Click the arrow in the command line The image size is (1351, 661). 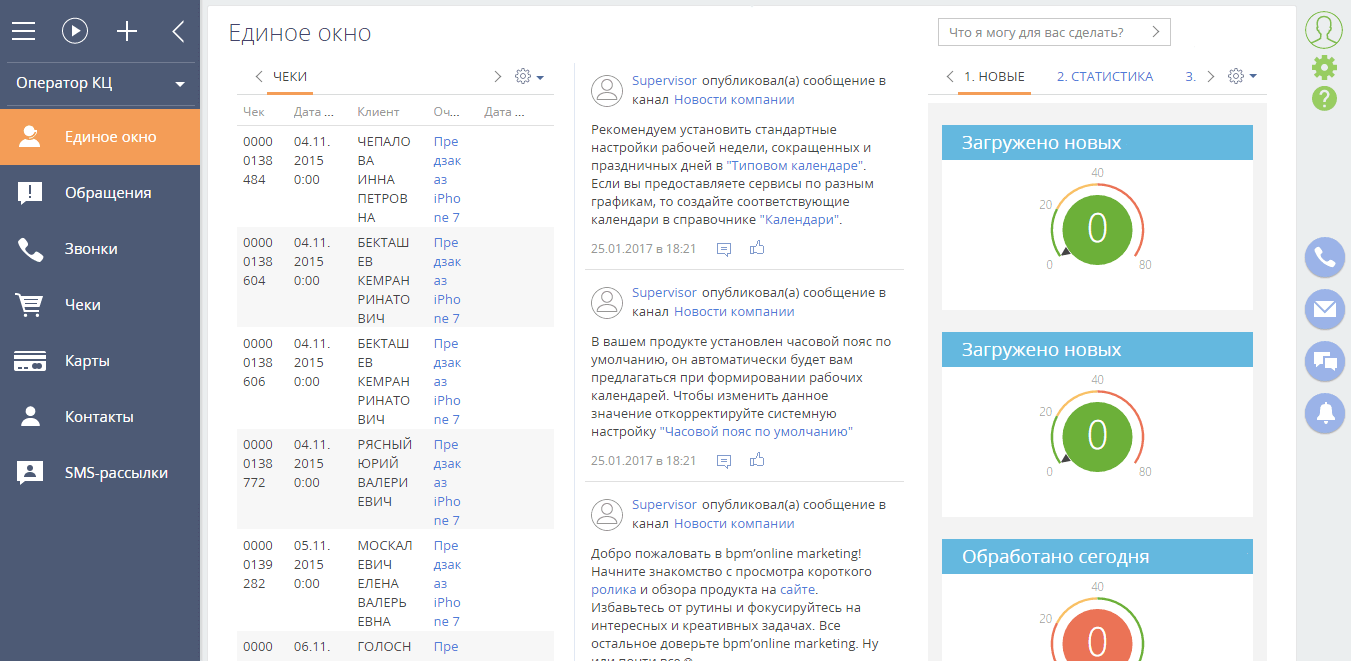(1156, 32)
